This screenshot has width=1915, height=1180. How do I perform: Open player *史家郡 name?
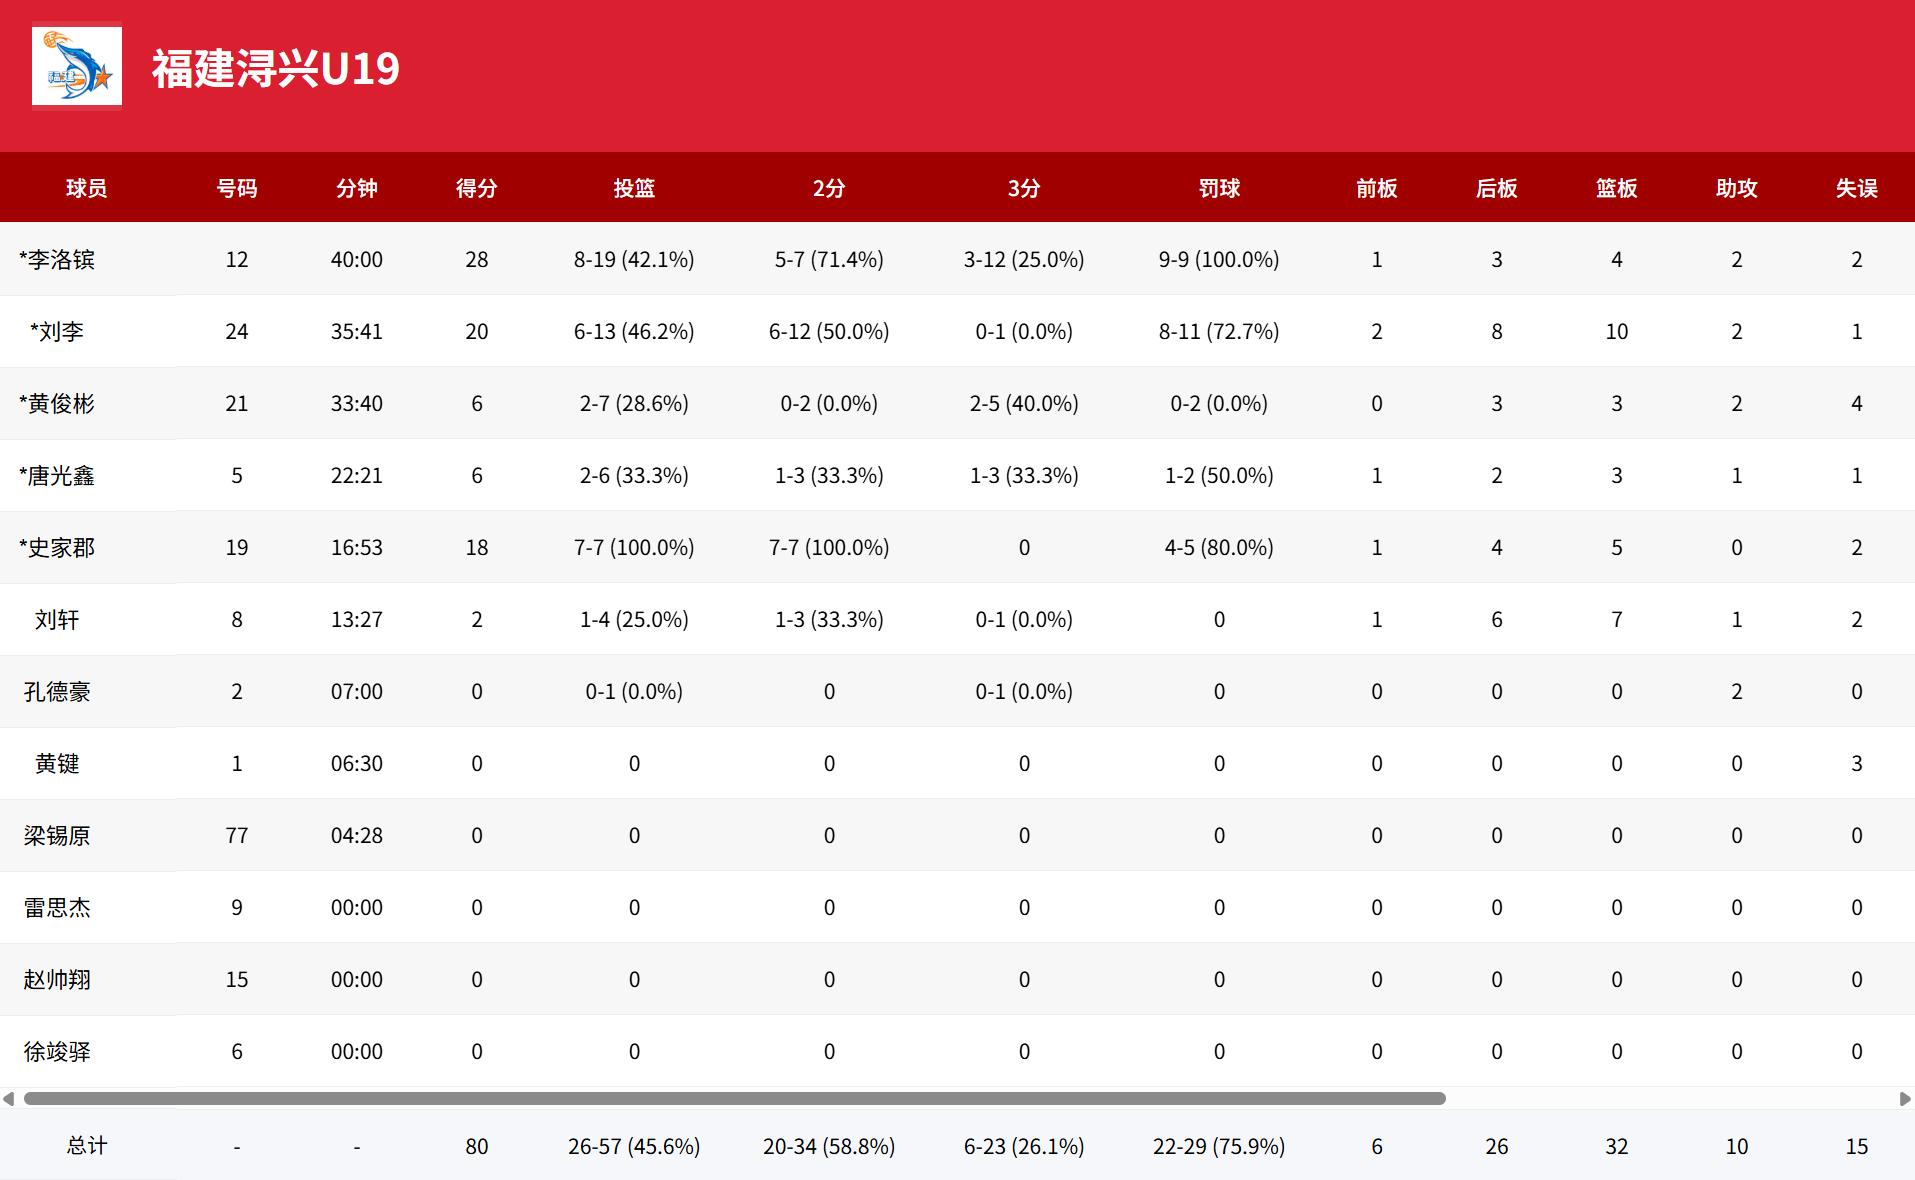[57, 547]
